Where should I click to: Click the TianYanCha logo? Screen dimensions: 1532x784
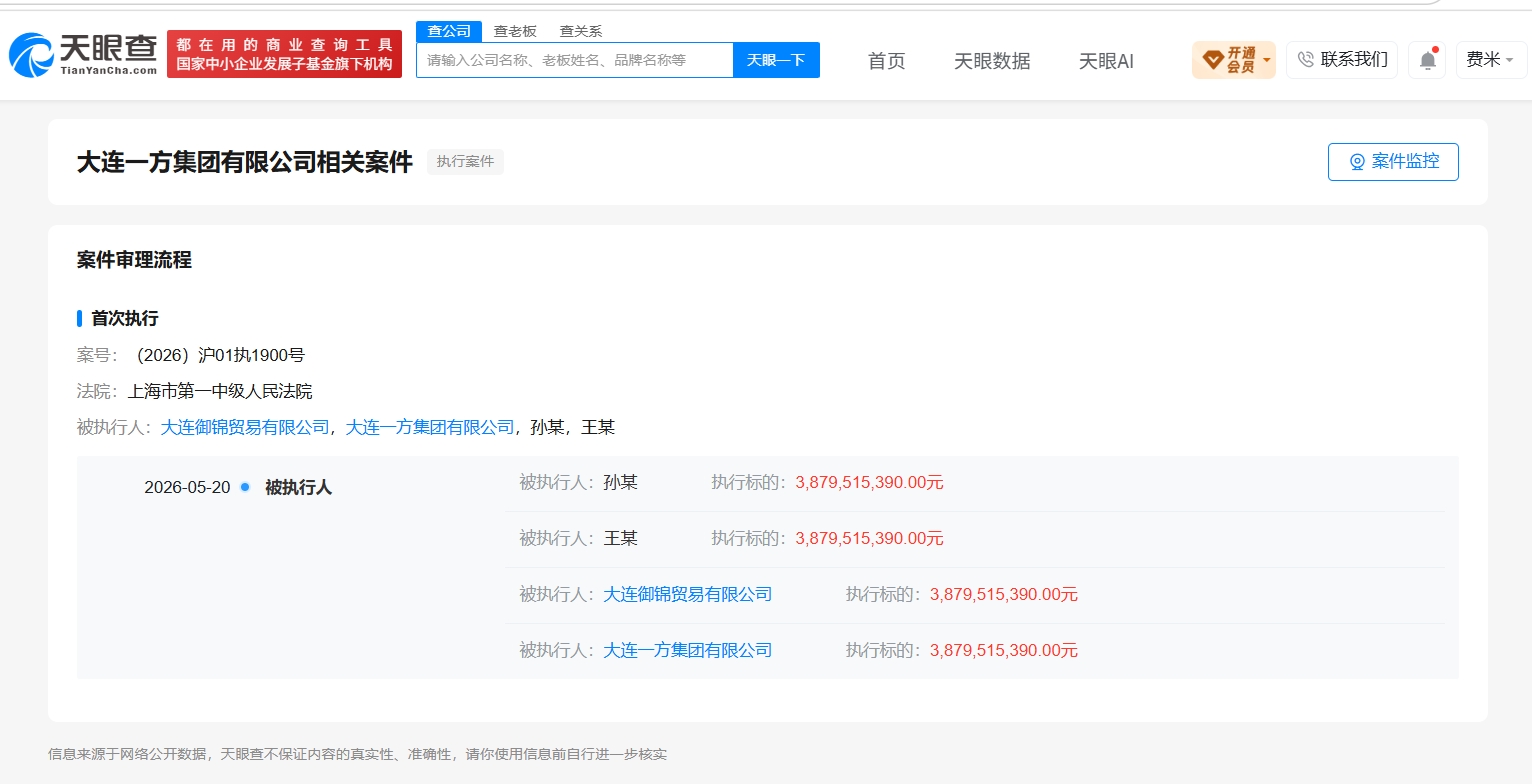pos(83,54)
